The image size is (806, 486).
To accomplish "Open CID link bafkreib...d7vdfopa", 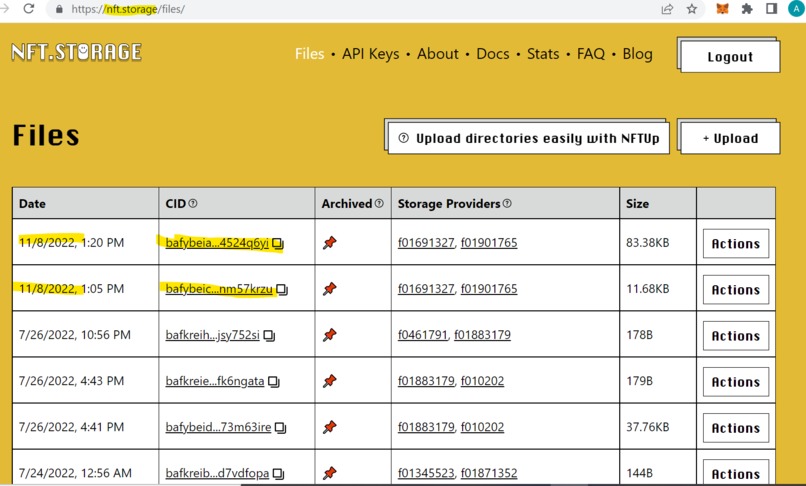I will 217,473.
